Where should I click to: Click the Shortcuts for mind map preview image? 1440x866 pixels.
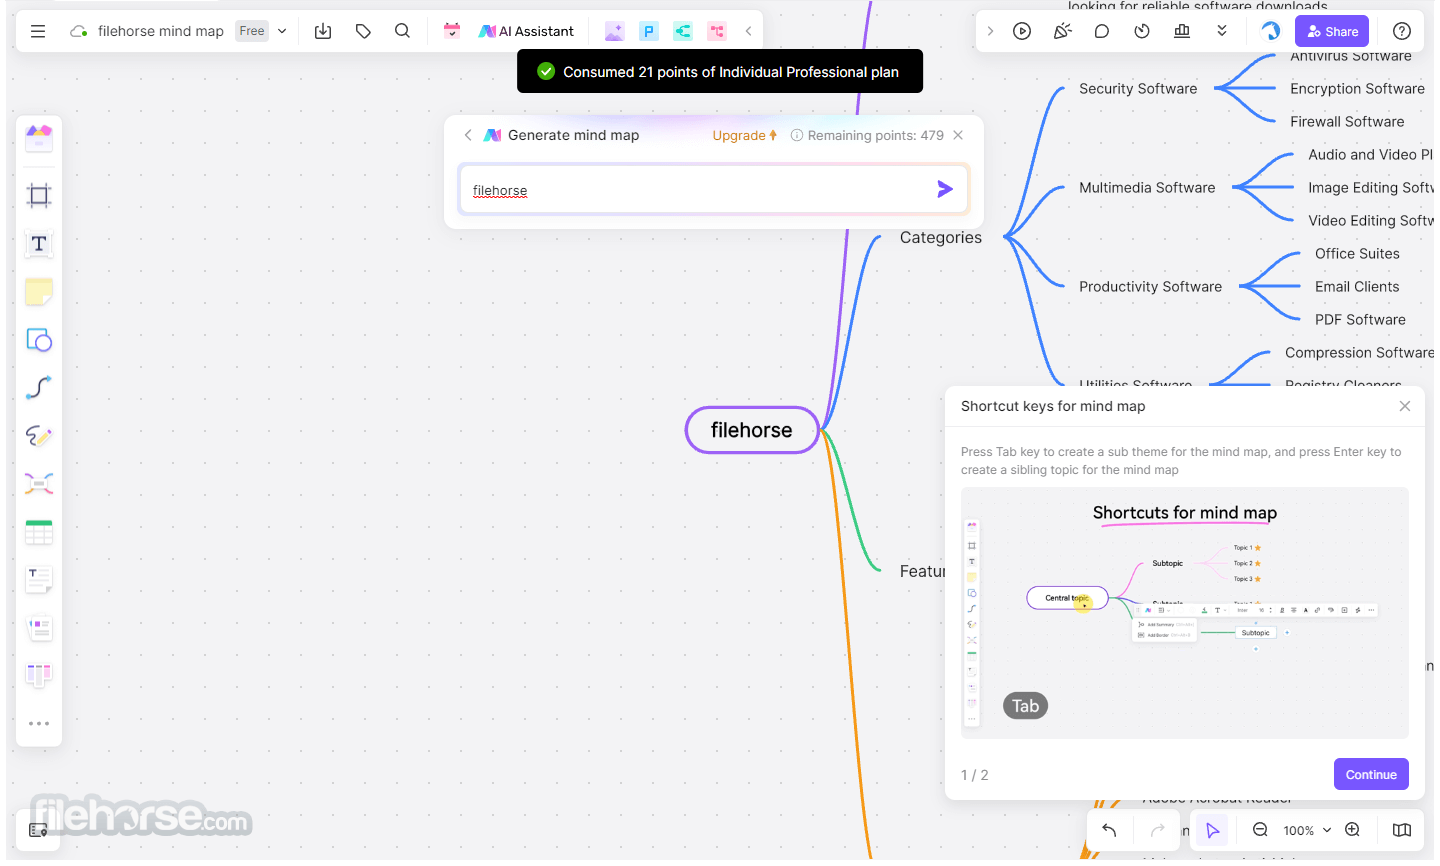[x=1185, y=613]
